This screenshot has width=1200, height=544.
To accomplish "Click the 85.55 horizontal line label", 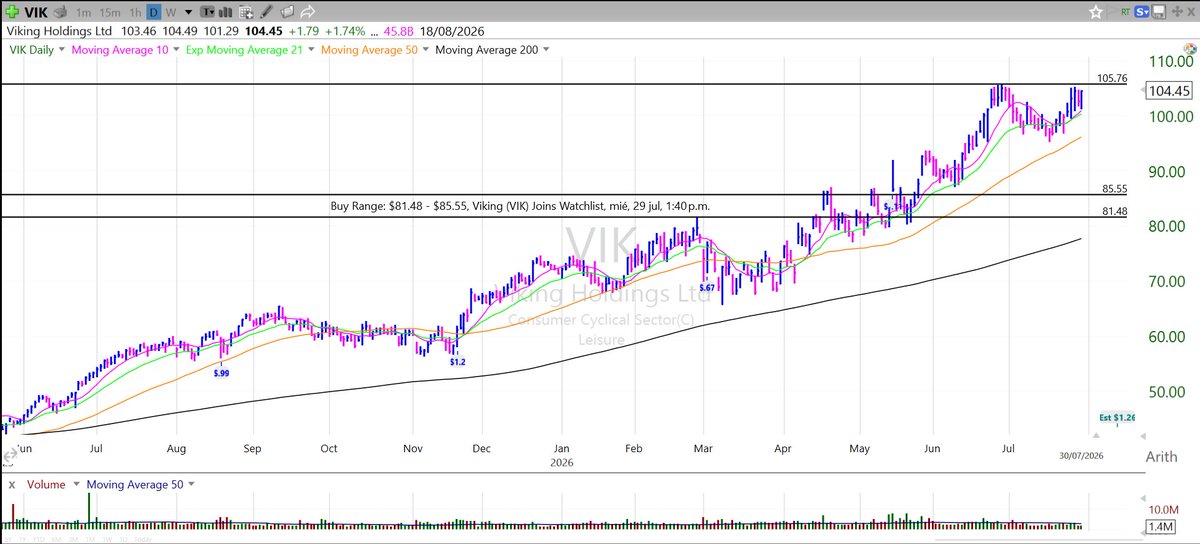I will click(x=1115, y=188).
